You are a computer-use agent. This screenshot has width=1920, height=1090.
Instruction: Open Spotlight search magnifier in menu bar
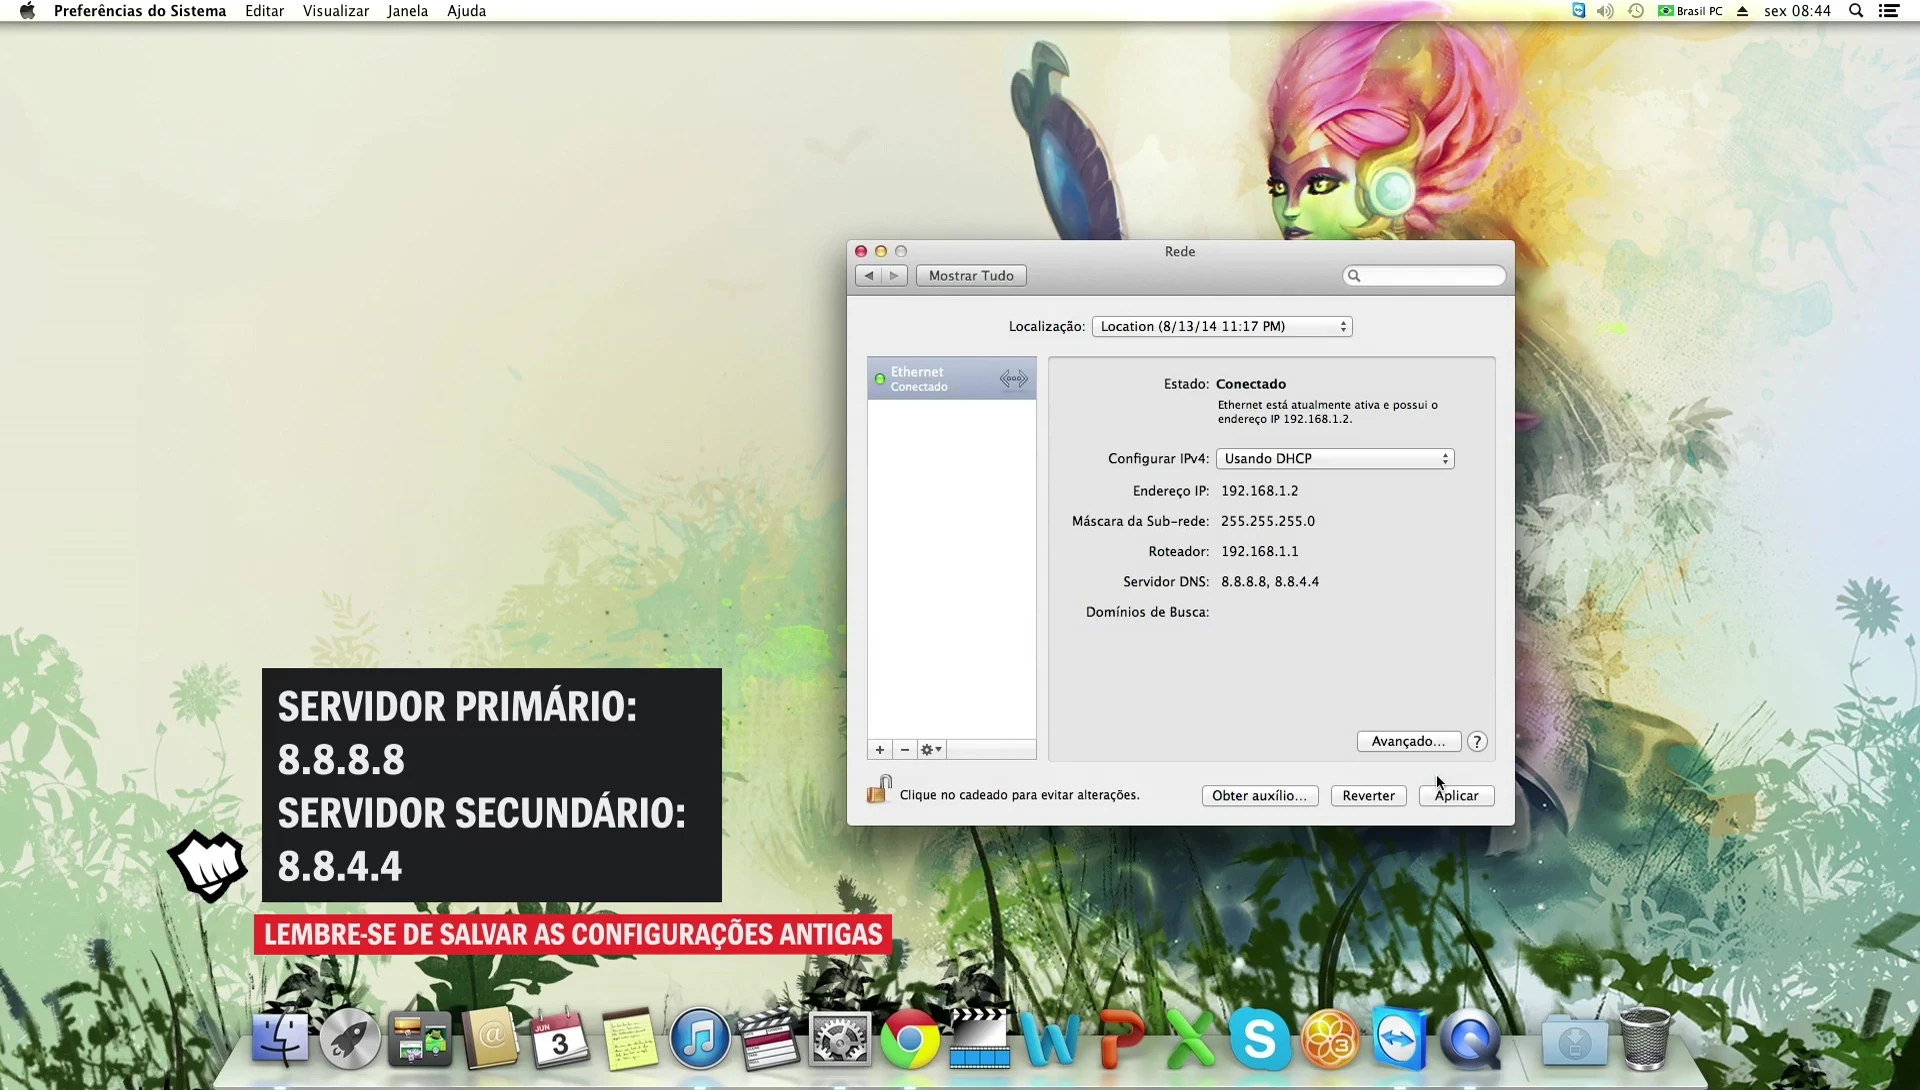tap(1856, 11)
